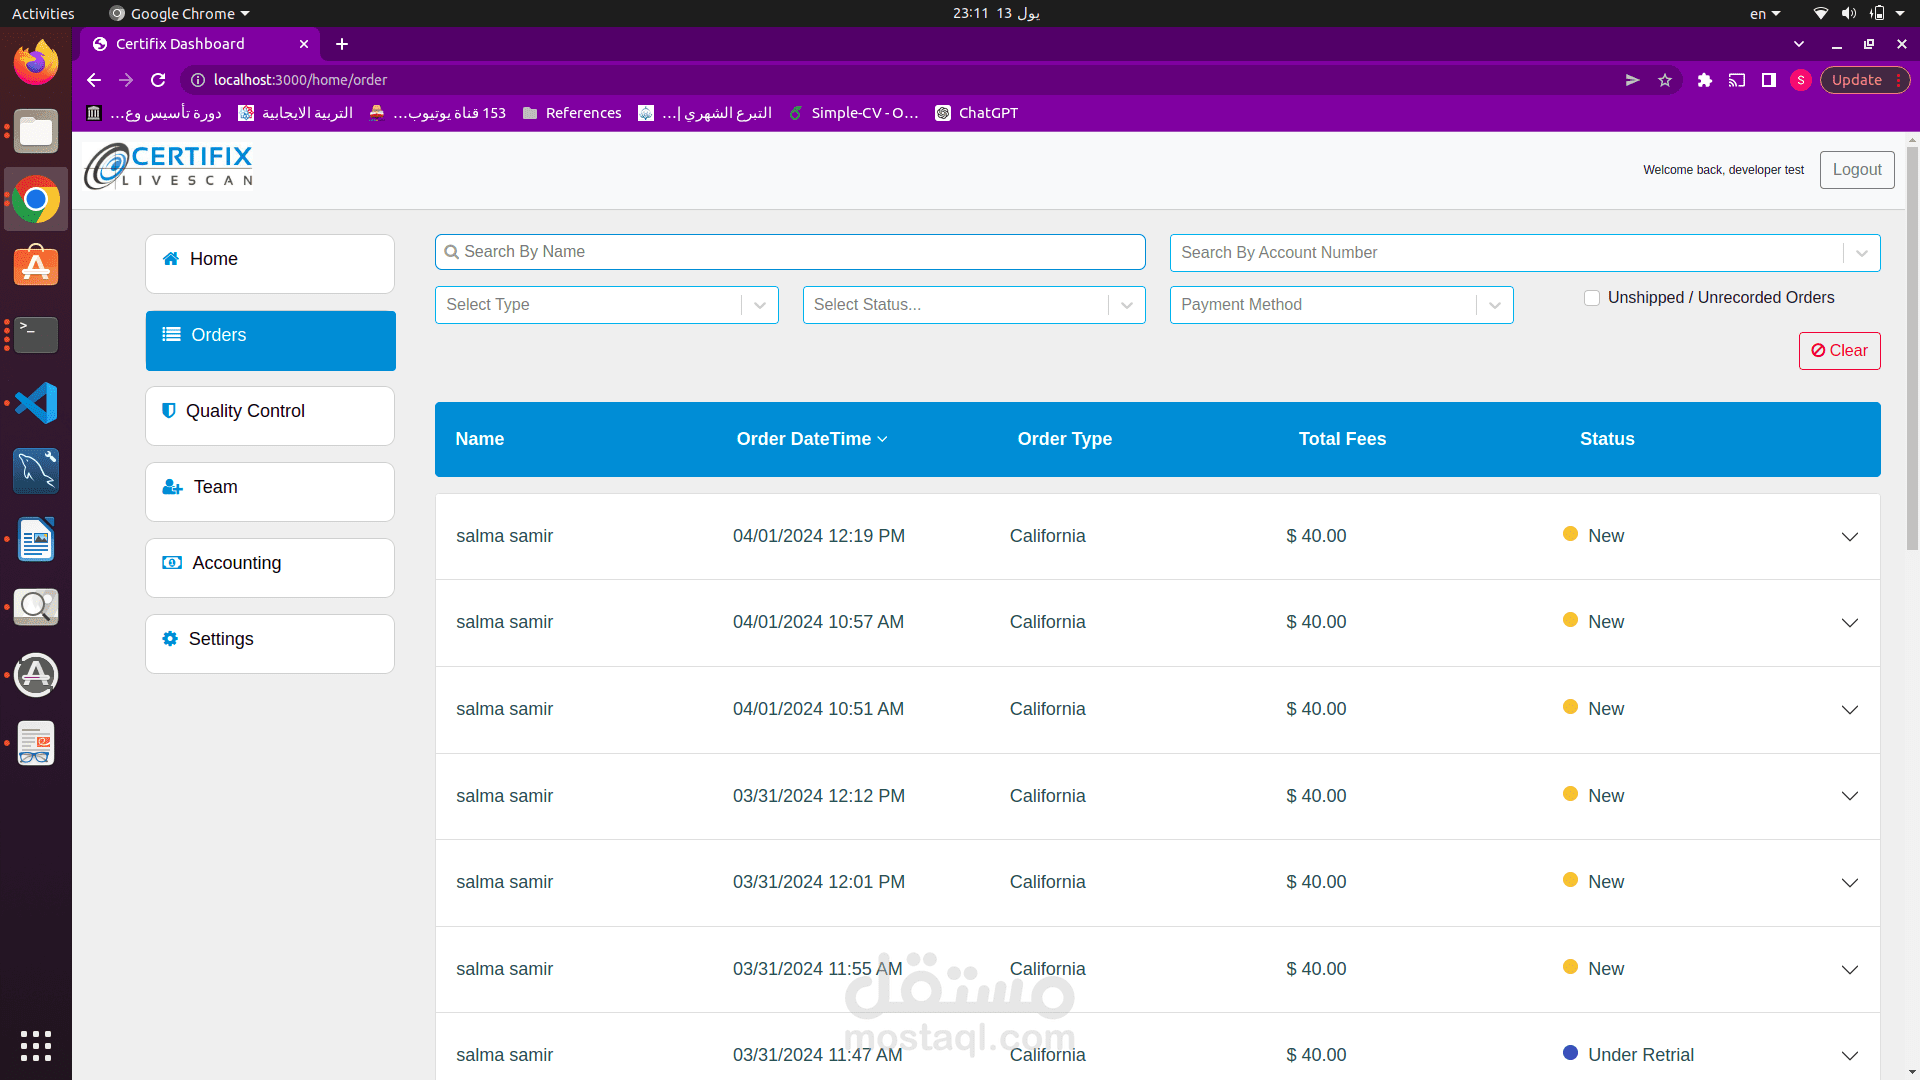This screenshot has width=1920, height=1080.
Task: Open the tab search chevron in title bar
Action: (1799, 44)
